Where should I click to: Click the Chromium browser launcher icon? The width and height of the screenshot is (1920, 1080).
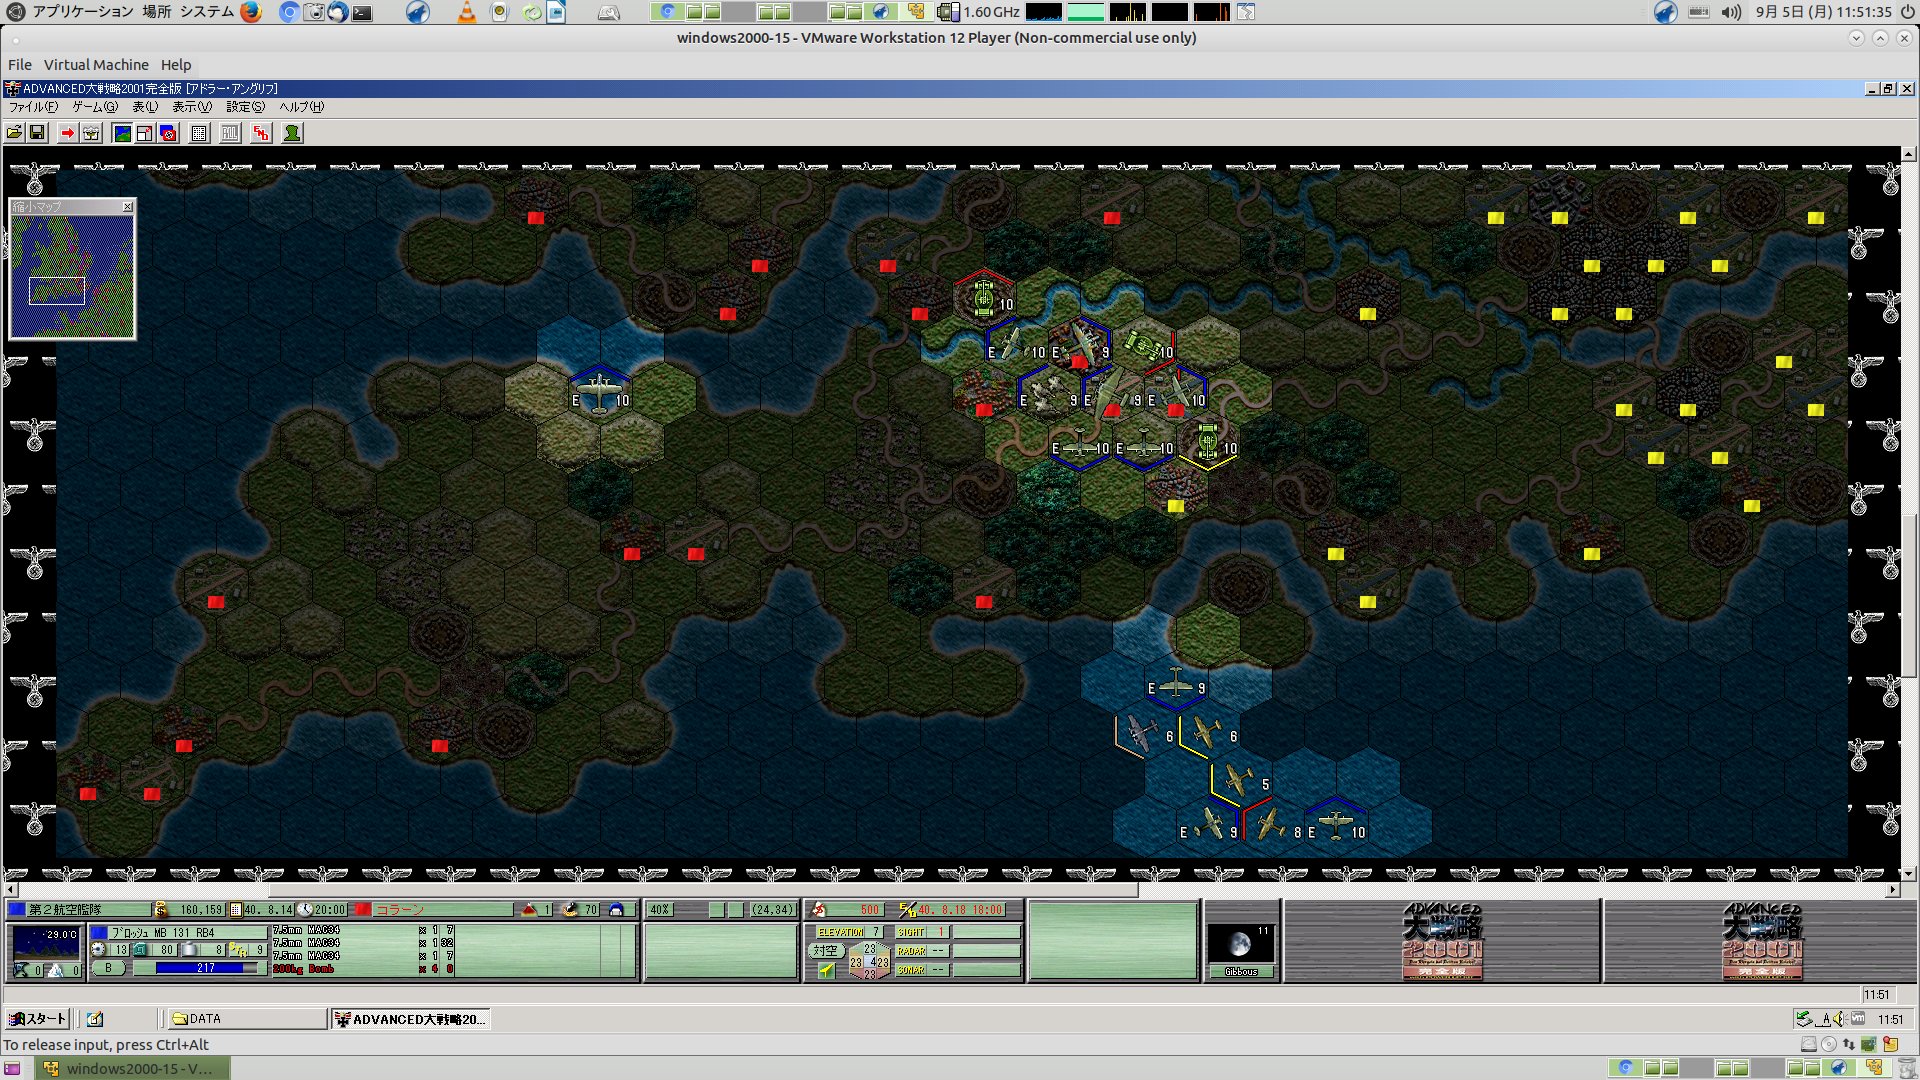(289, 12)
